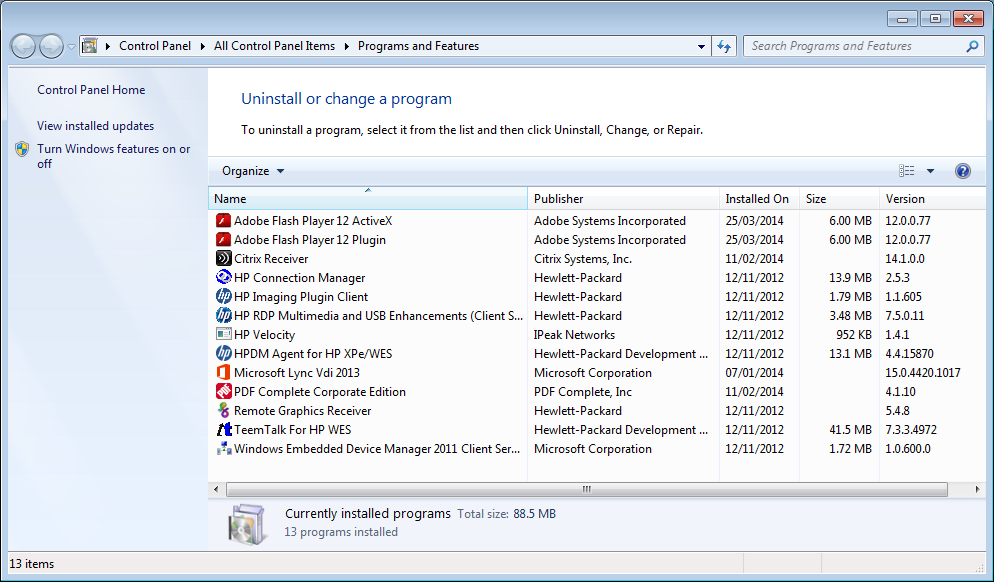
Task: Click the HP Connection Manager icon
Action: (x=224, y=278)
